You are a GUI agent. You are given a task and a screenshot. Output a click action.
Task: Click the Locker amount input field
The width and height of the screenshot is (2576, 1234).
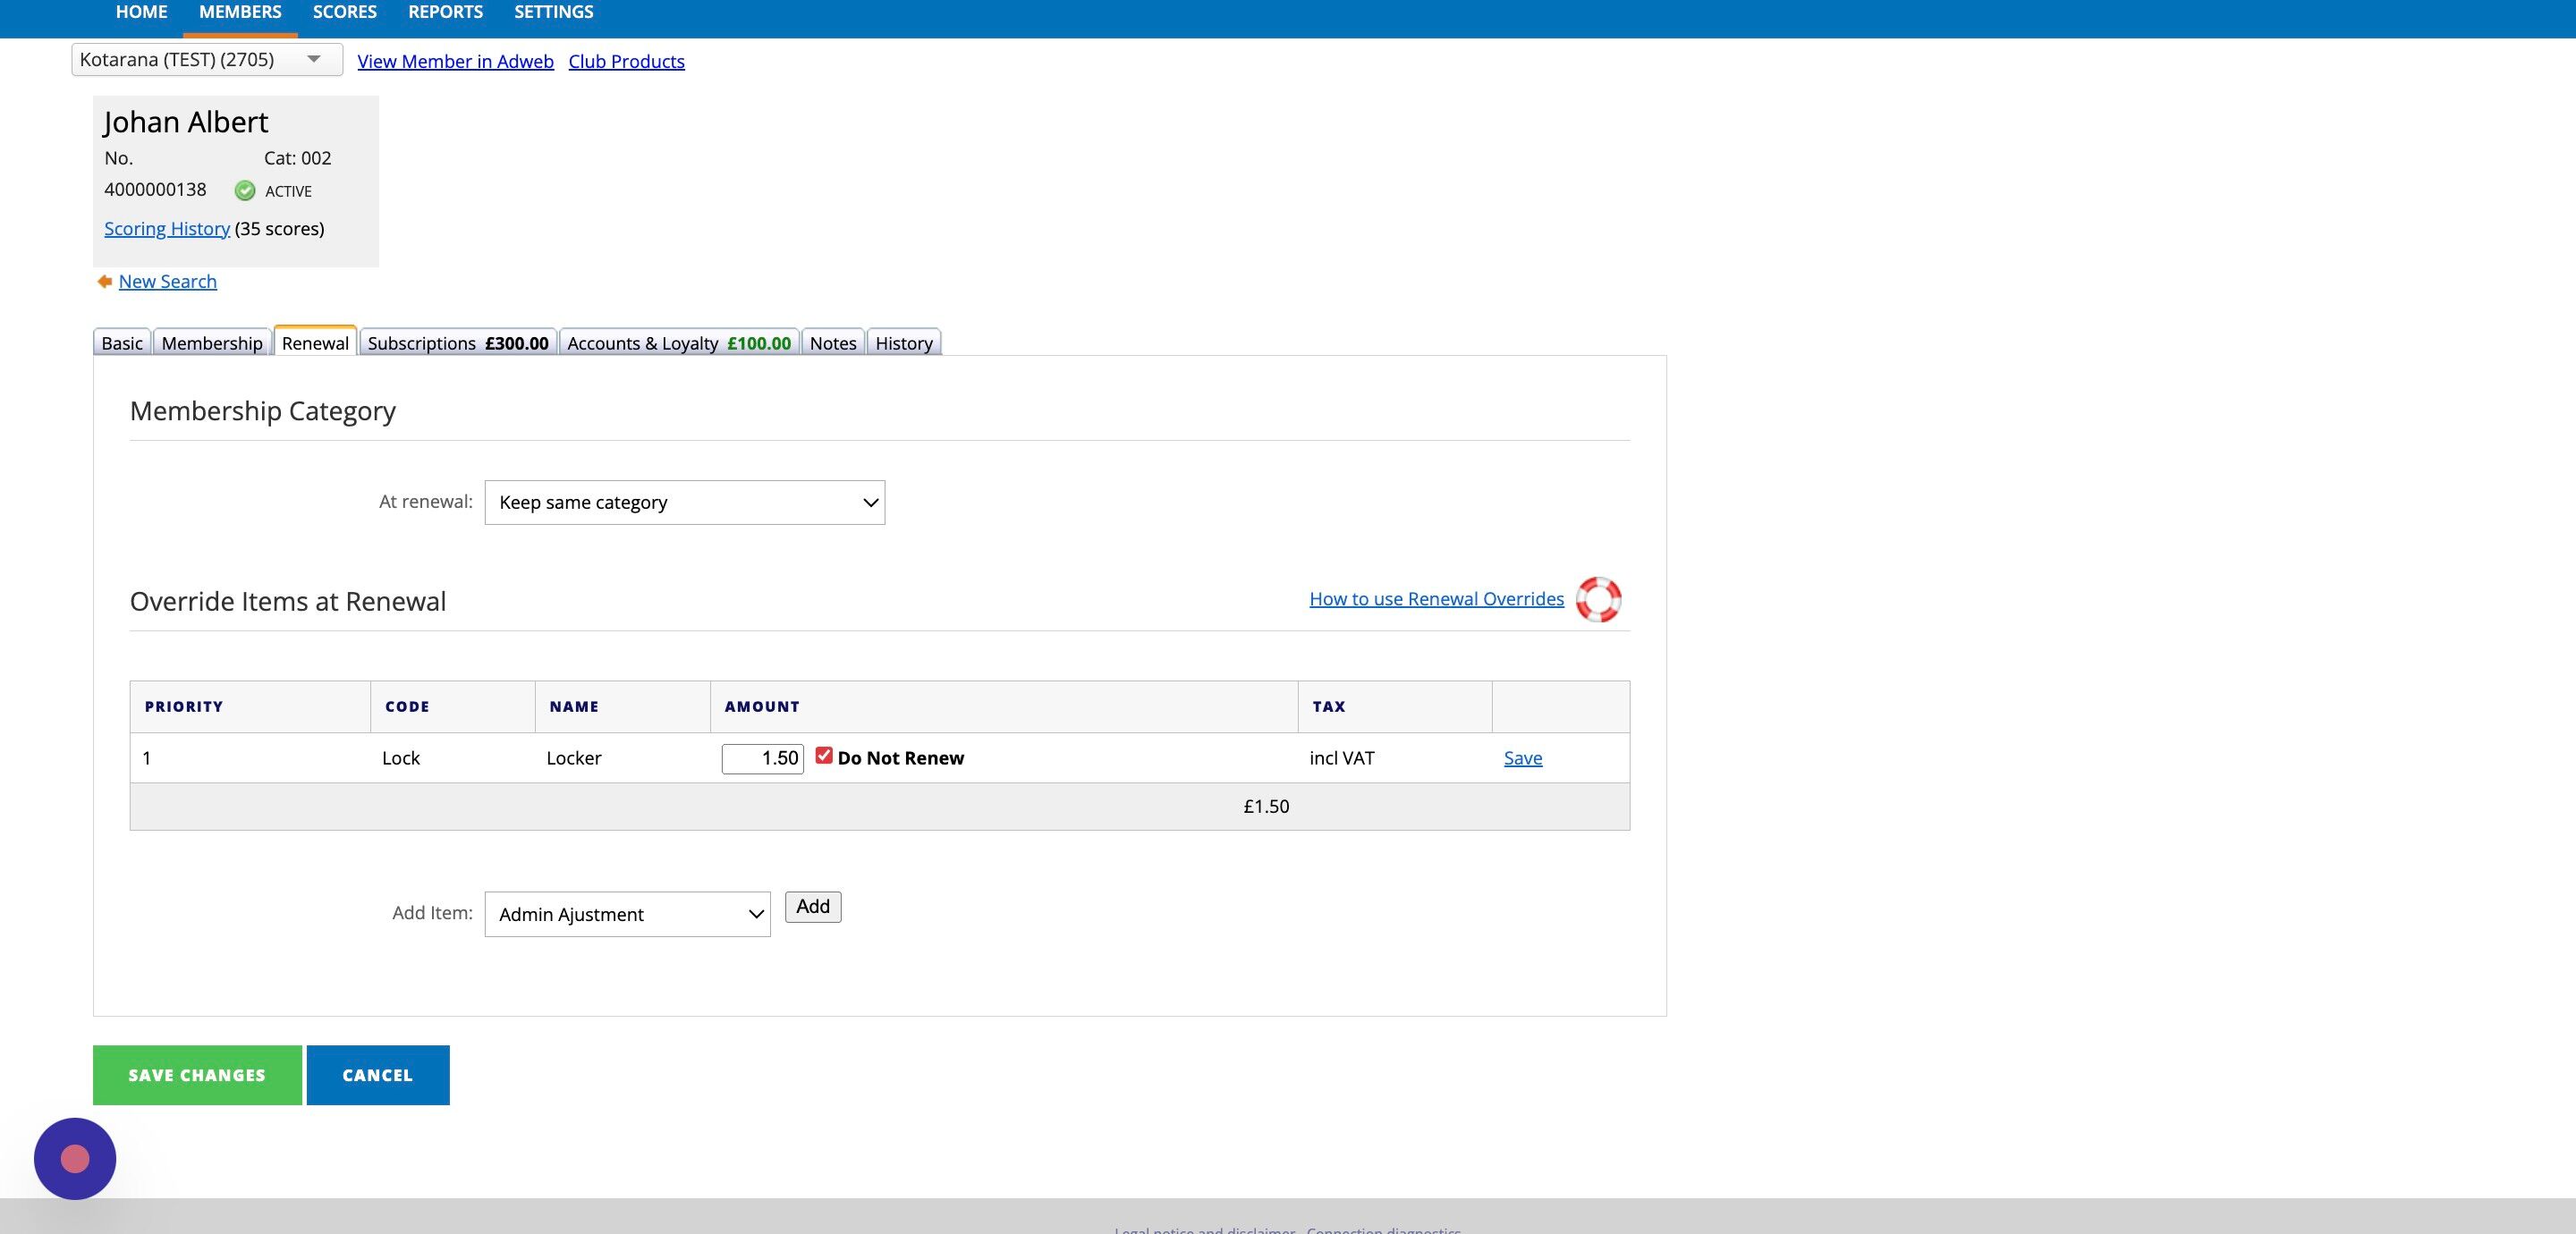click(x=763, y=759)
